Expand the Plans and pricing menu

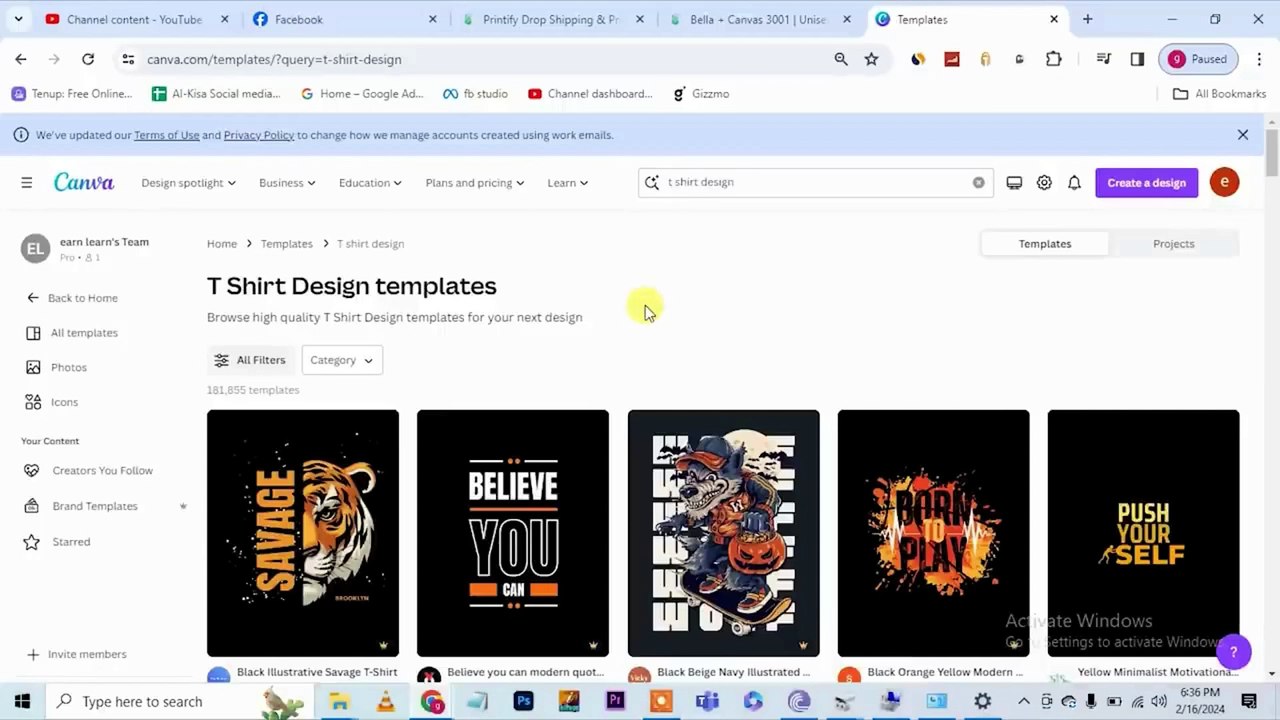point(475,183)
